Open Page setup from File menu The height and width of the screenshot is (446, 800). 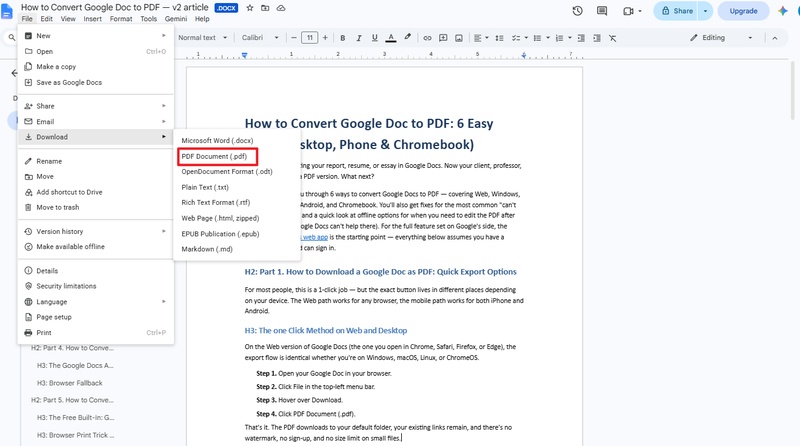96,317
